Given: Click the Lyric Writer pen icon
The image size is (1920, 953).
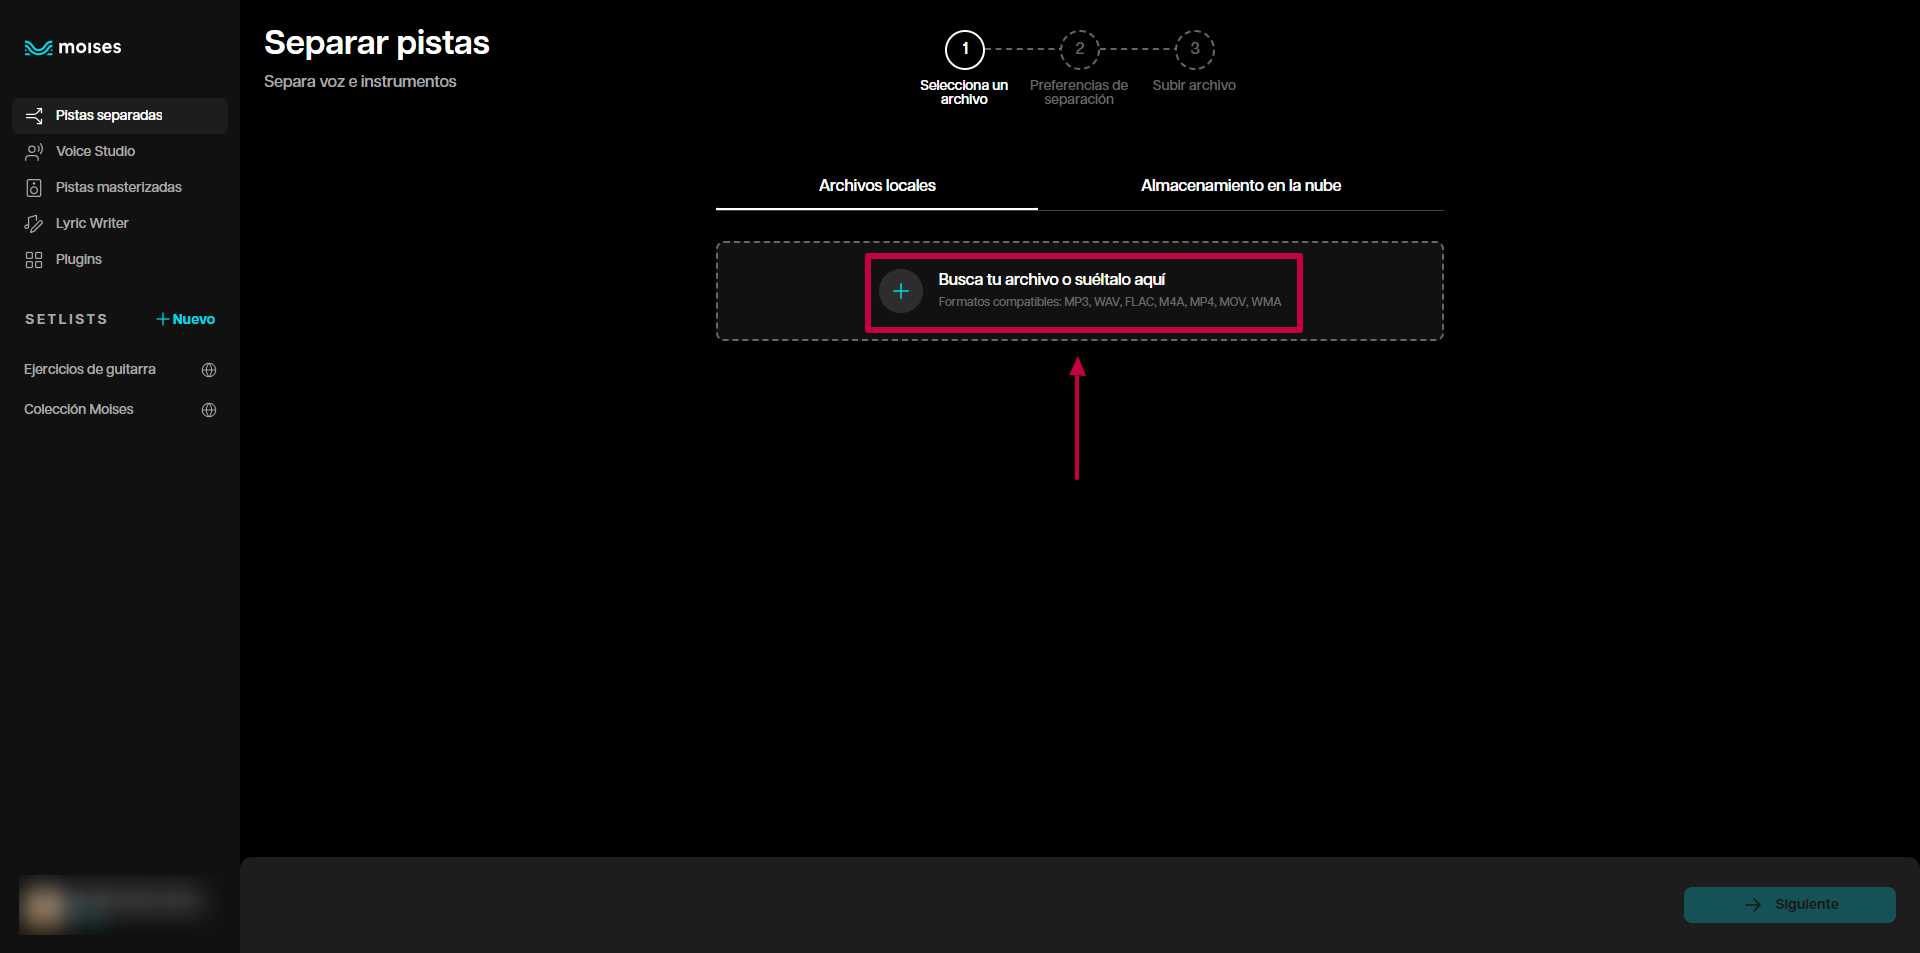Looking at the screenshot, I should click(34, 224).
